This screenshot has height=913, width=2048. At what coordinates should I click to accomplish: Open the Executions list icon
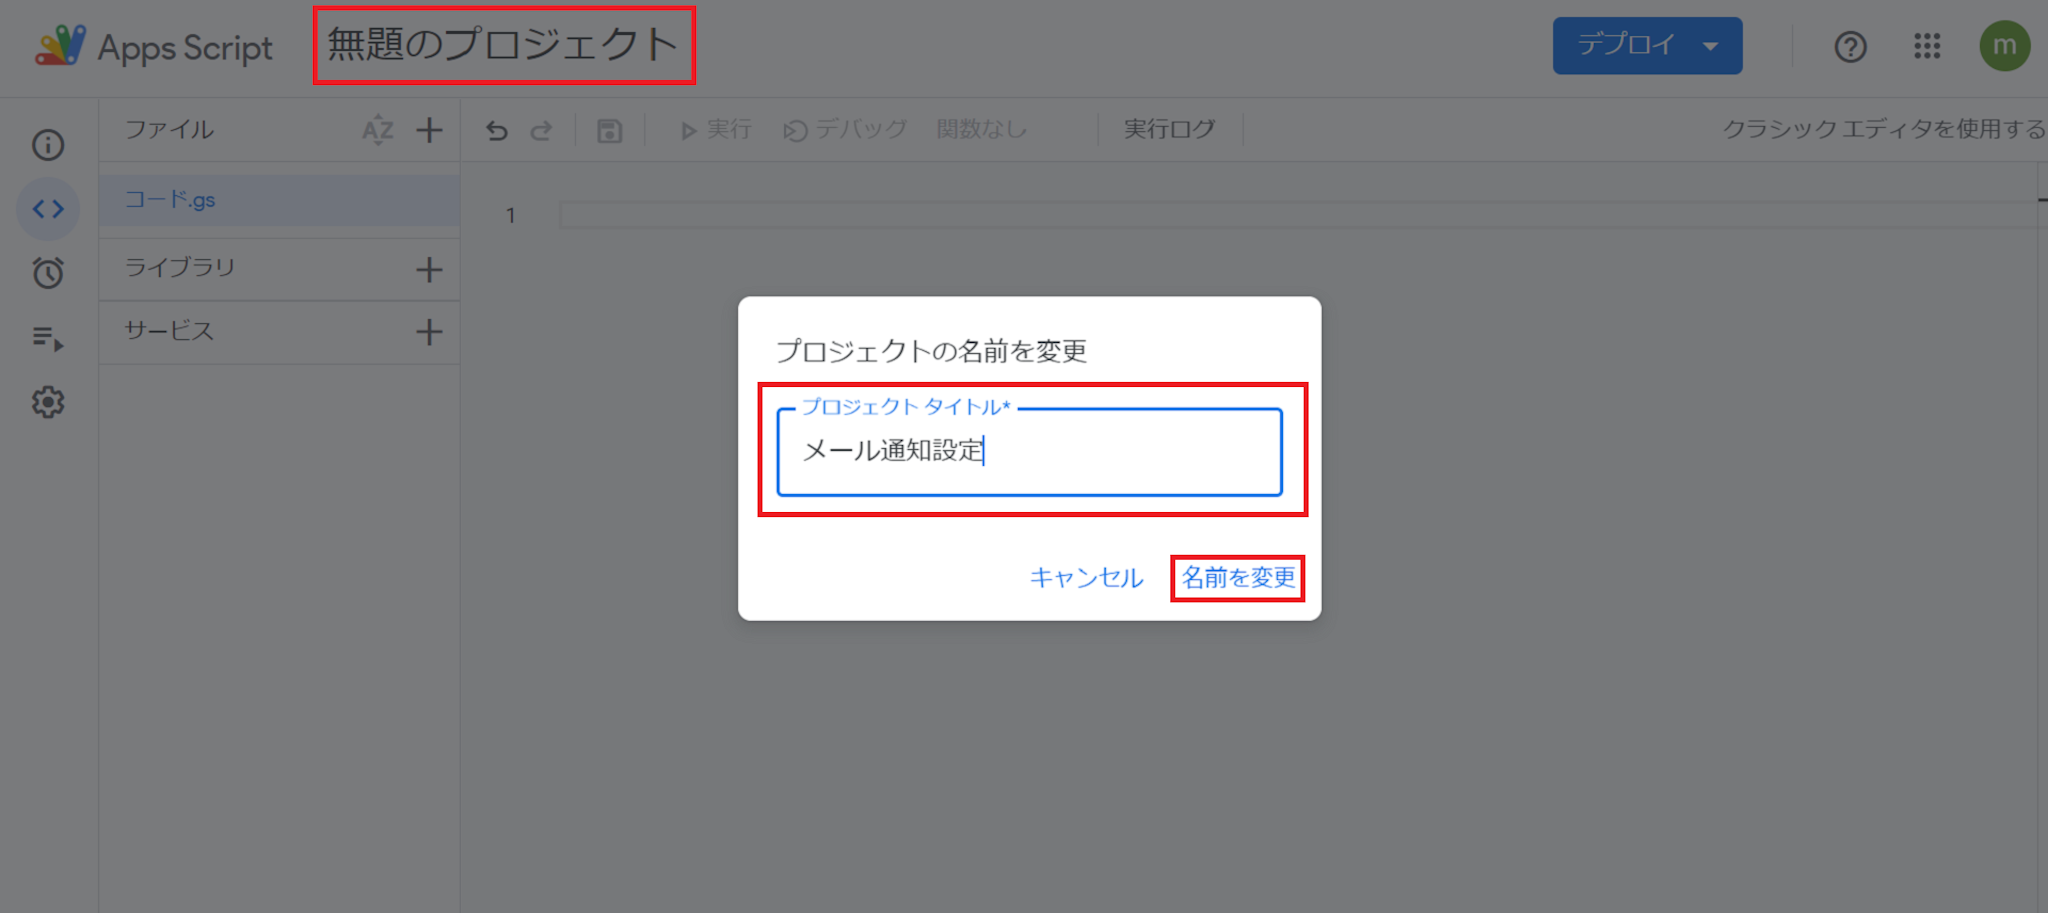click(x=48, y=338)
